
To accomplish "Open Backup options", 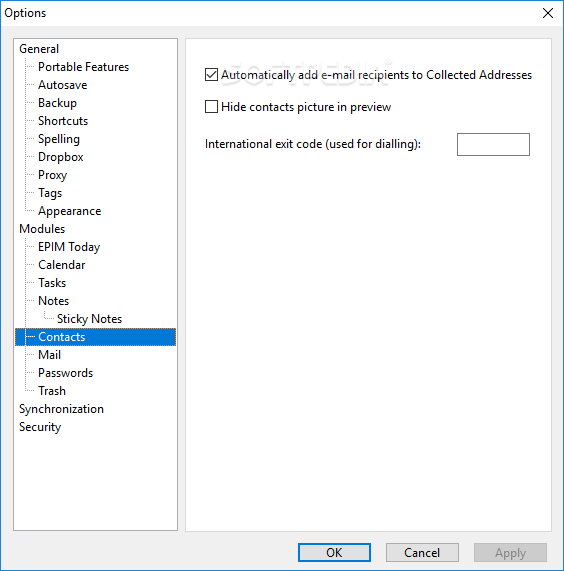I will coord(58,103).
